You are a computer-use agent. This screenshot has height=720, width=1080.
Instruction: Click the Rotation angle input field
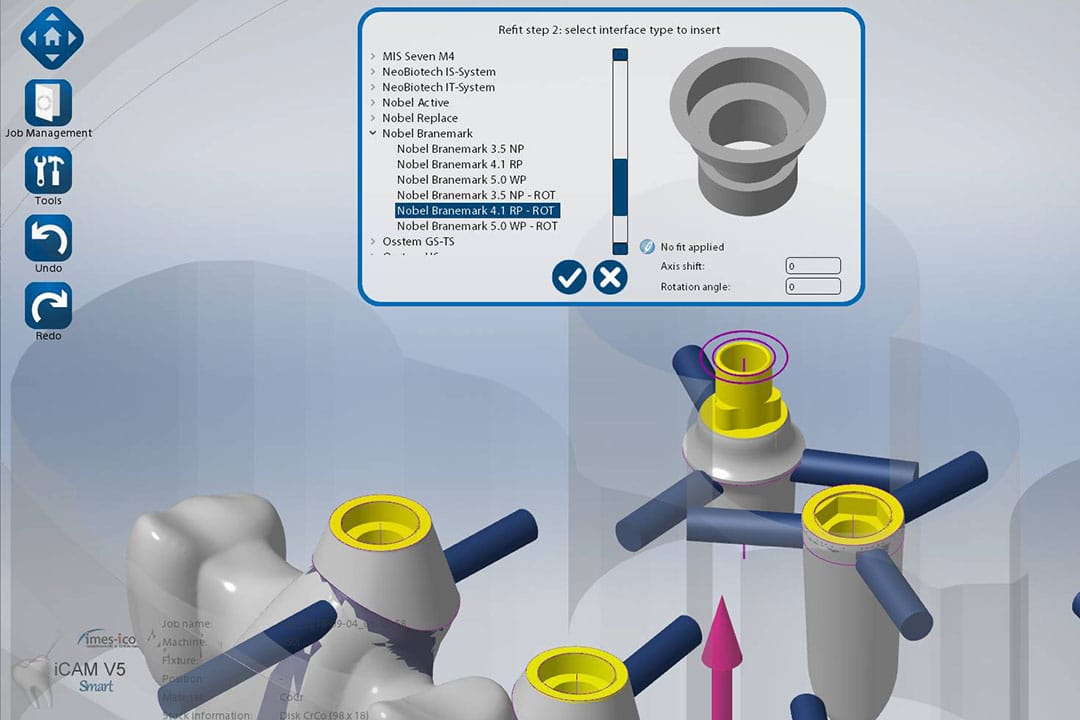[x=813, y=287]
